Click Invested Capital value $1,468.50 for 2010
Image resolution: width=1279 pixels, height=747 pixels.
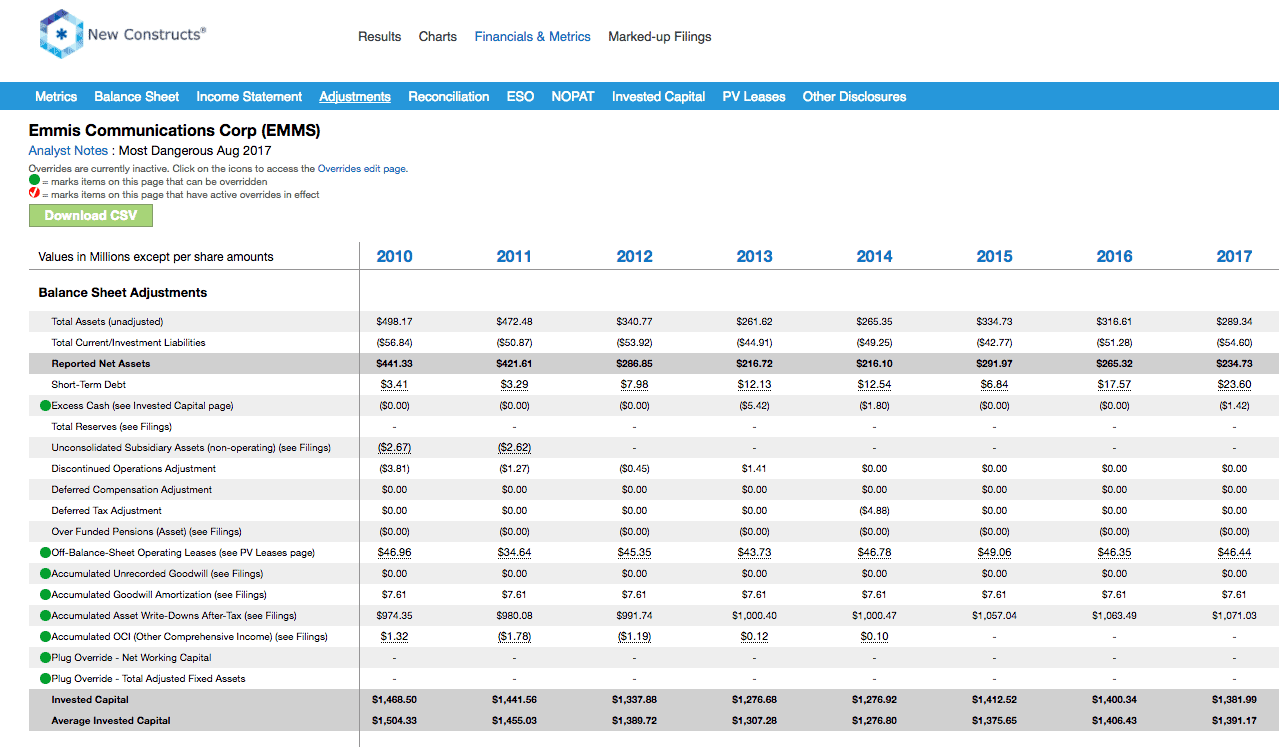coord(394,700)
